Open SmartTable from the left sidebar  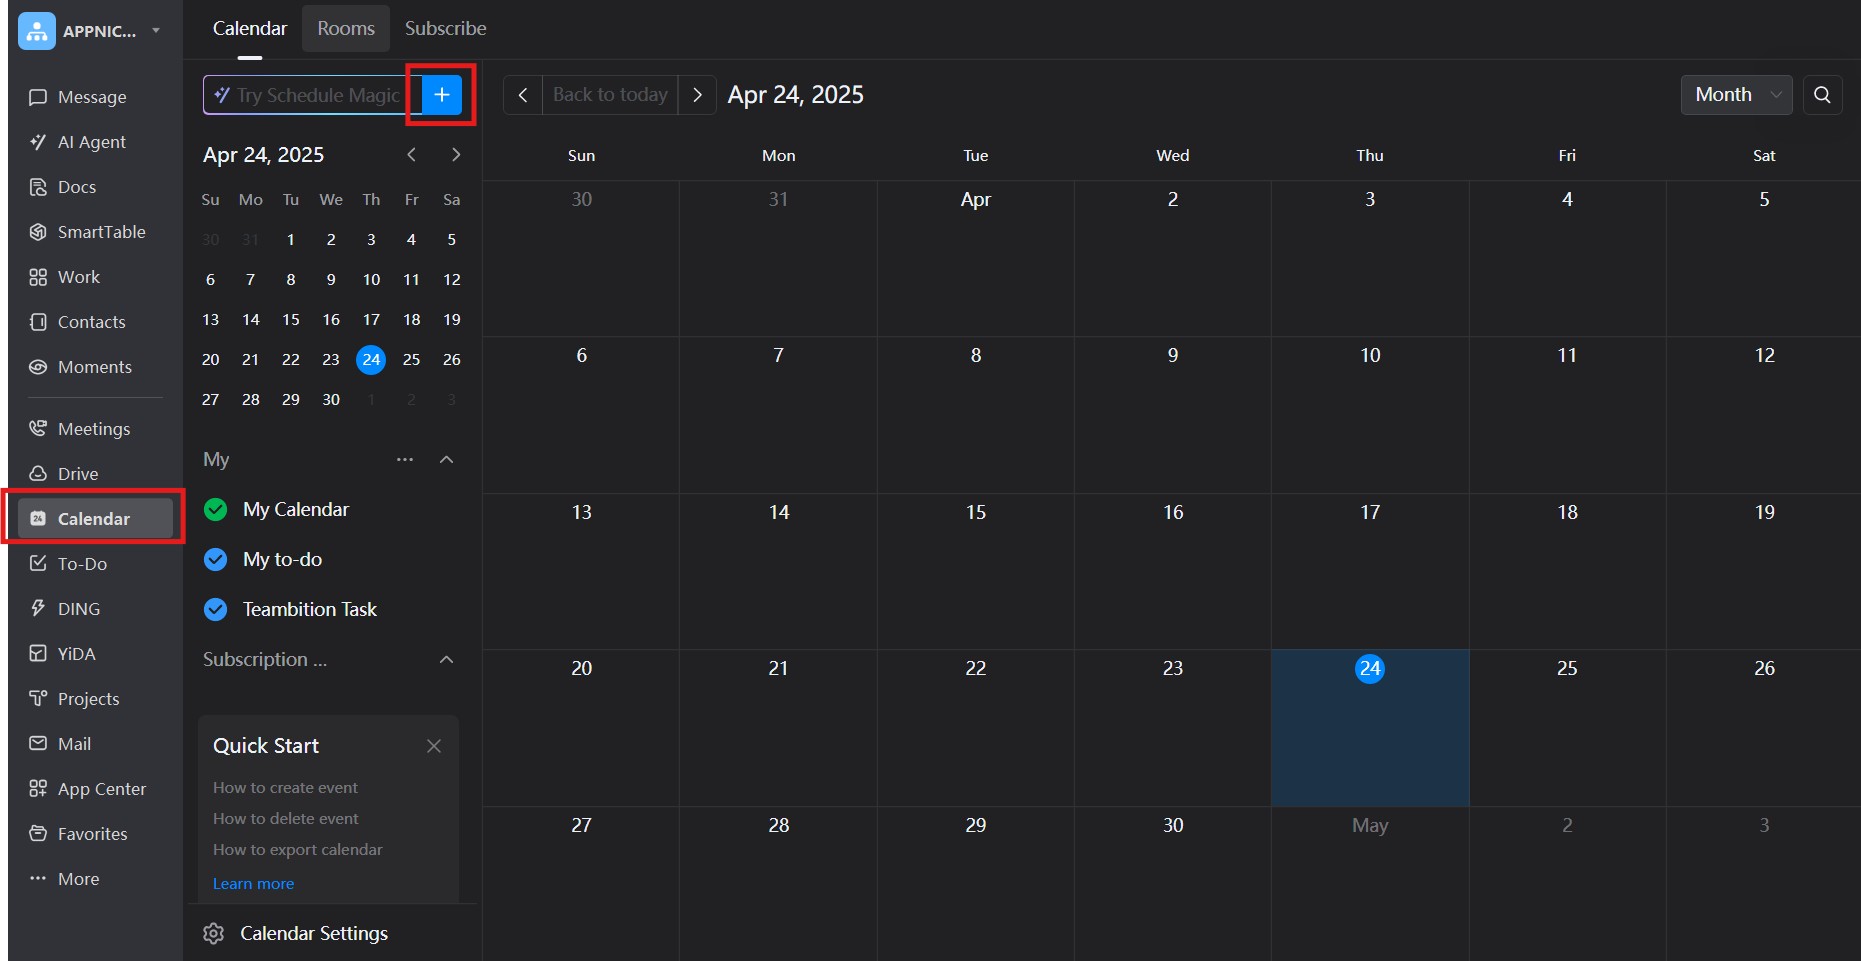[x=101, y=232]
